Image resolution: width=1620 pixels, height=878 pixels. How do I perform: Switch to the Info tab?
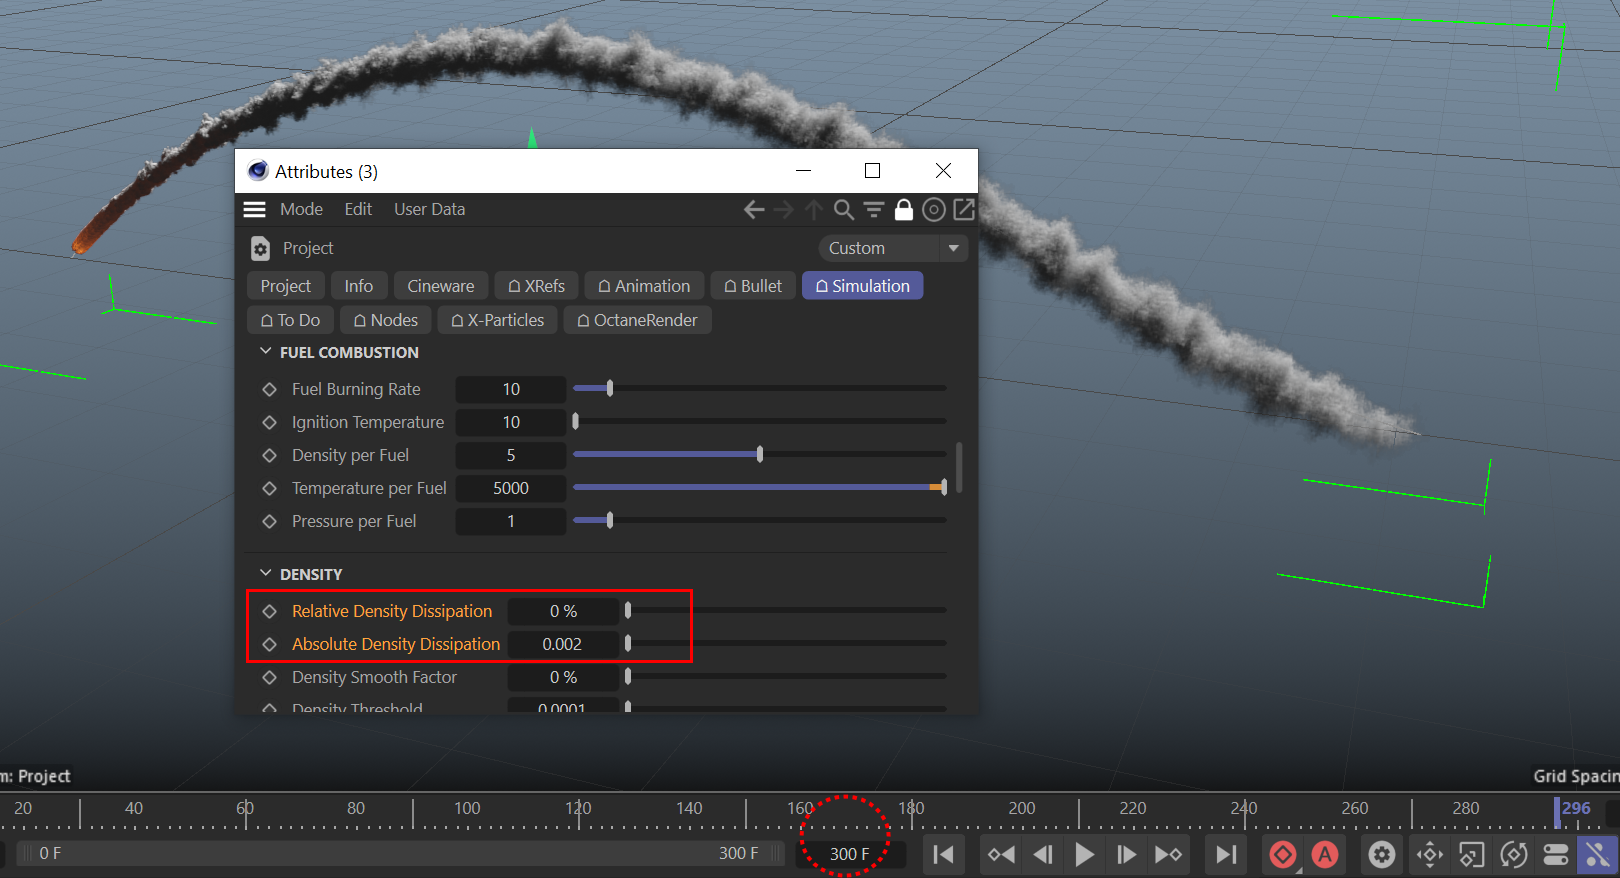(x=359, y=286)
